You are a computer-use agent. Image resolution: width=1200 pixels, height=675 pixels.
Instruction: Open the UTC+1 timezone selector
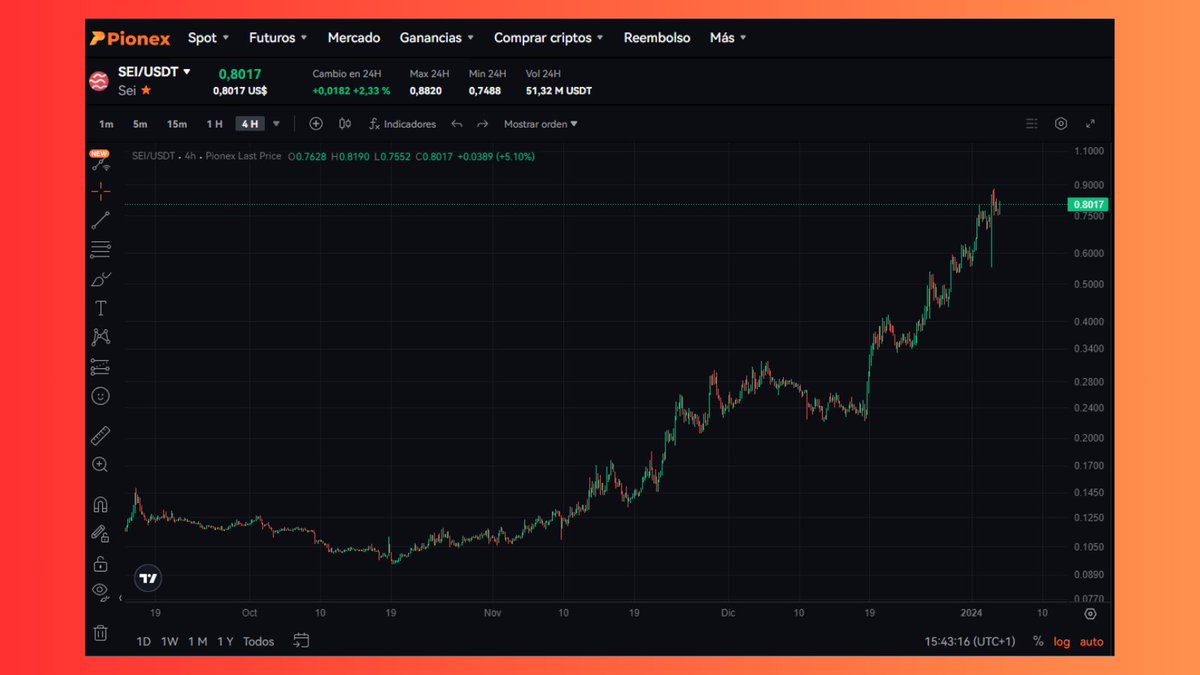point(970,642)
